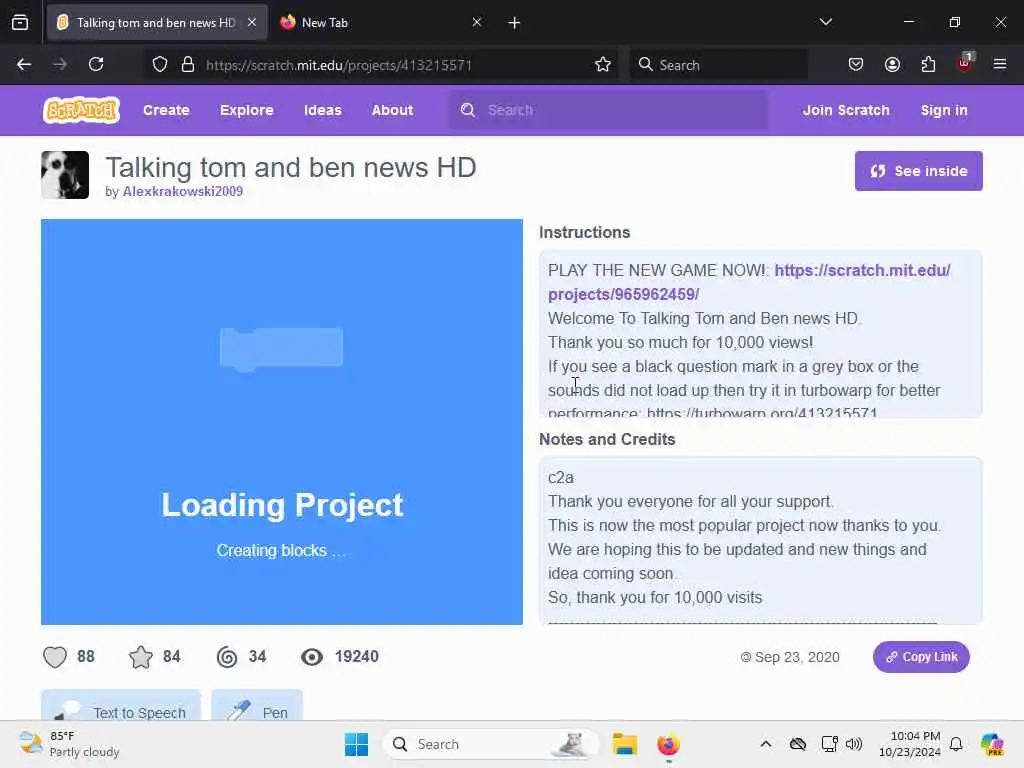The image size is (1024, 768).
Task: Open the Firefox extensions puzzle icon
Action: click(928, 64)
